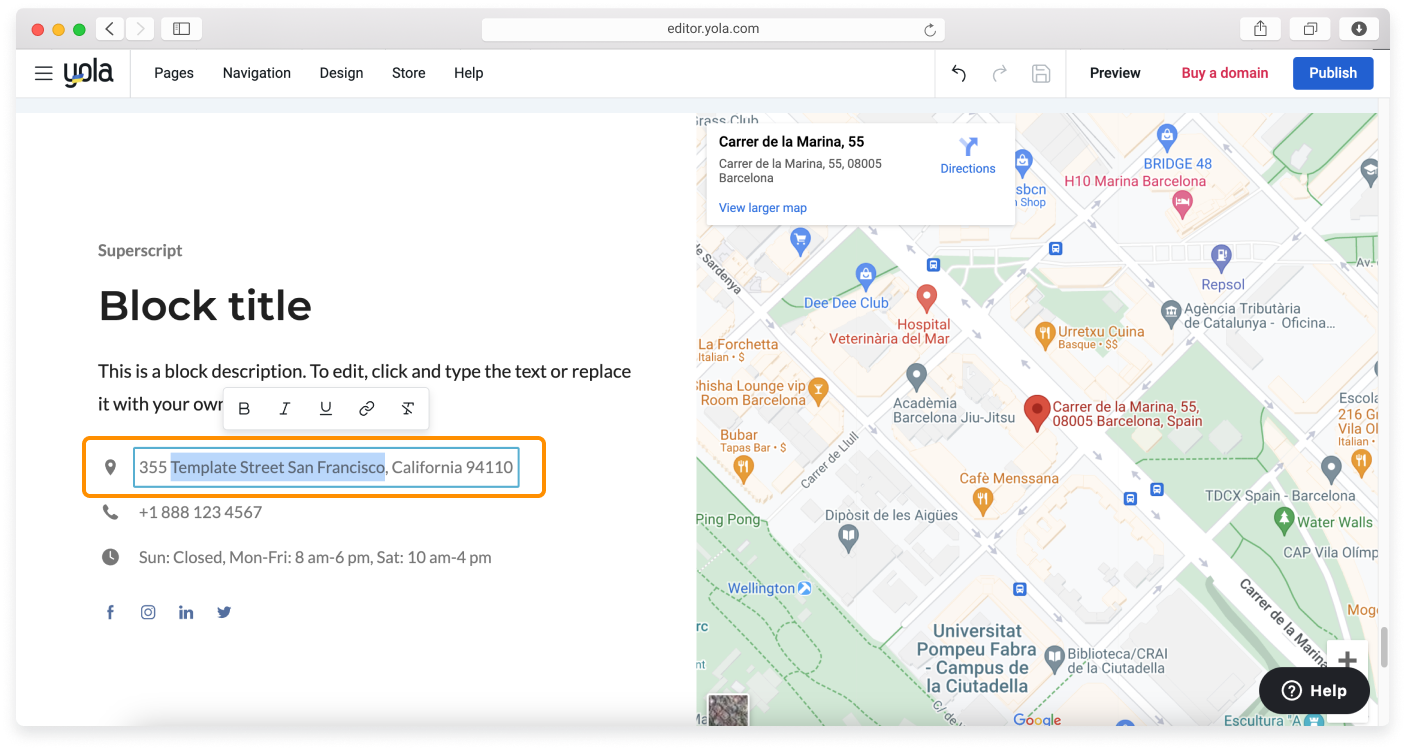The image size is (1406, 750).
Task: Open Safari downloads
Action: point(1359,29)
